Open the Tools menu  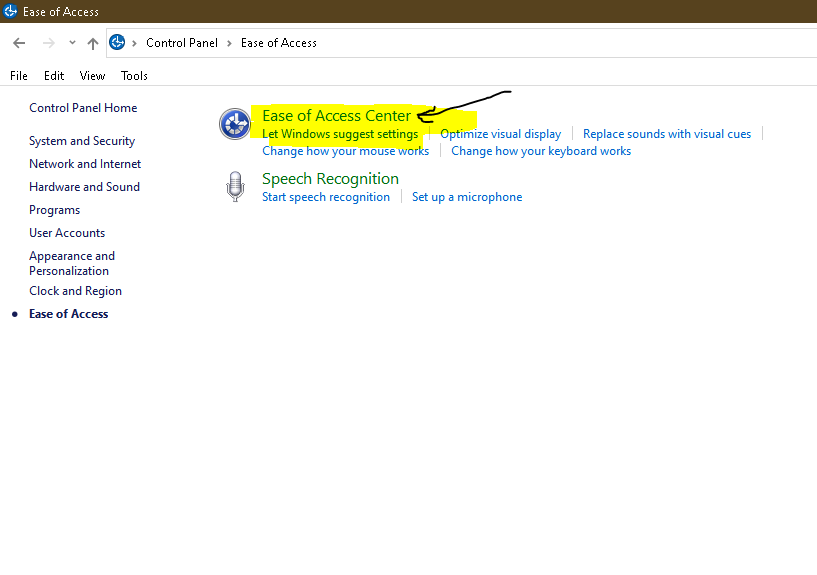pyautogui.click(x=134, y=76)
